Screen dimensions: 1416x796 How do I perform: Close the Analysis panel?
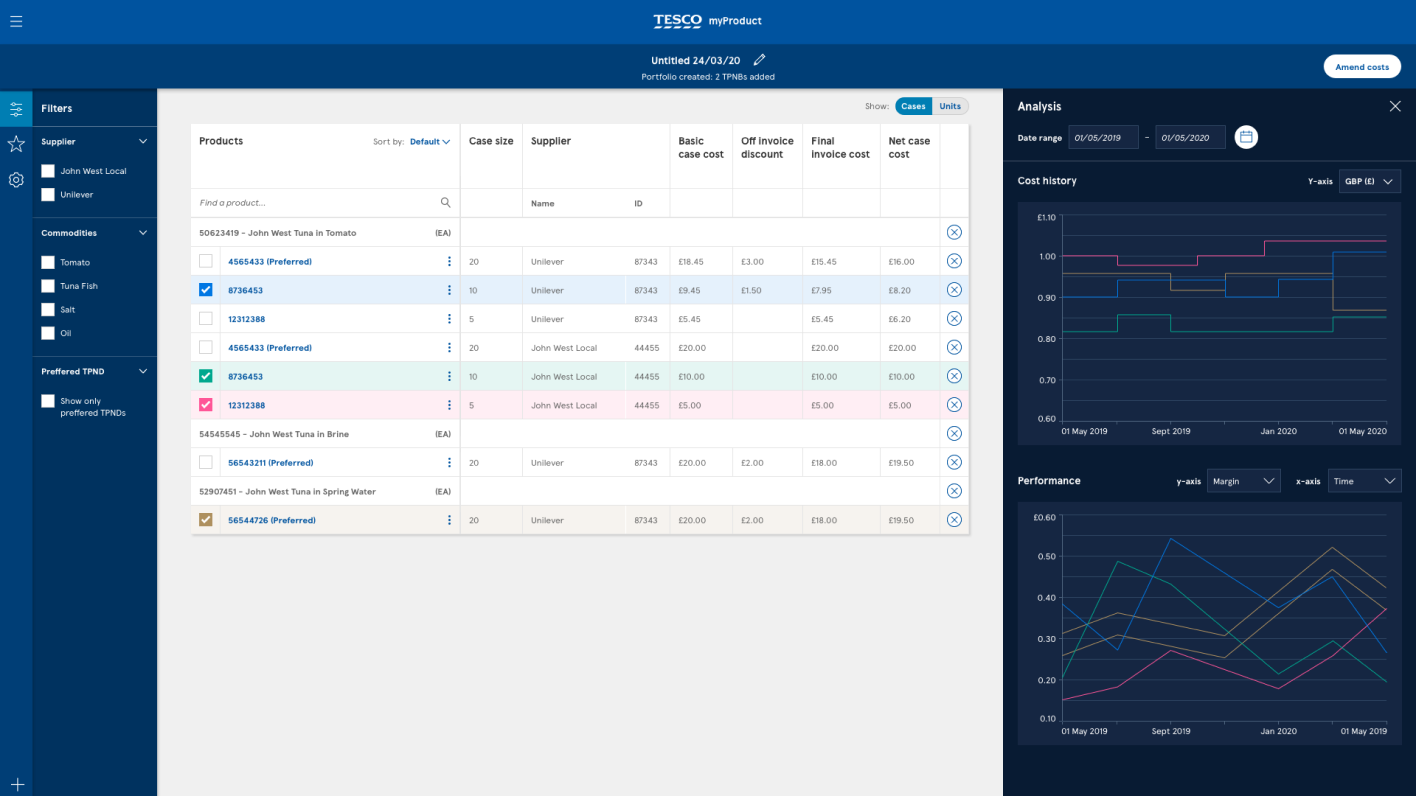coord(1395,106)
